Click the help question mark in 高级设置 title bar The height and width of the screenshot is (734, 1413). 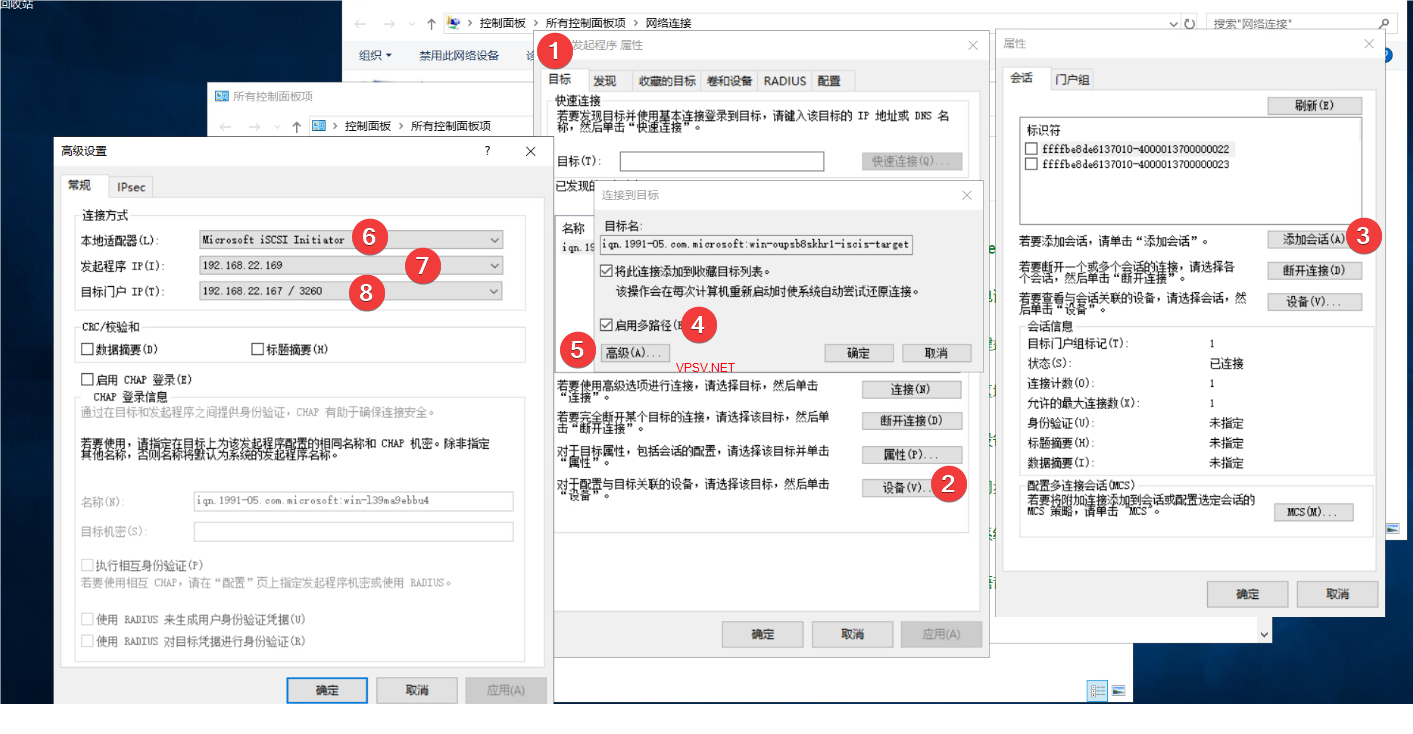point(488,151)
